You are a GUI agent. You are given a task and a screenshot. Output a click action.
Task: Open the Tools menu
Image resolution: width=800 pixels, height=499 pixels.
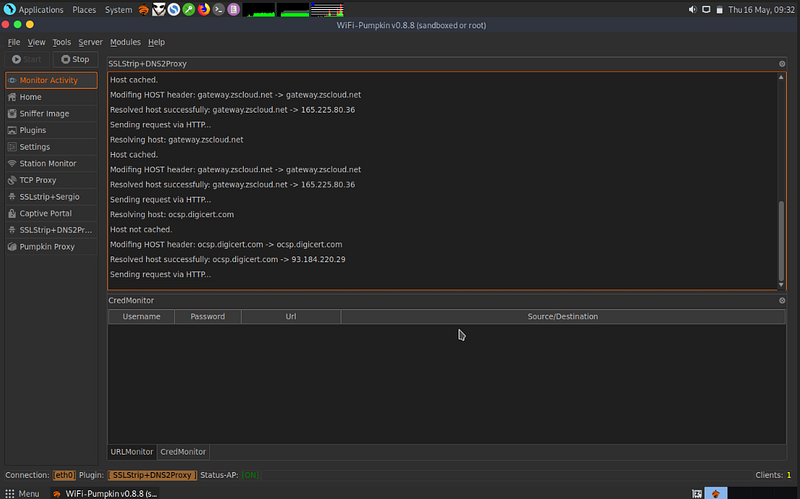pos(62,42)
